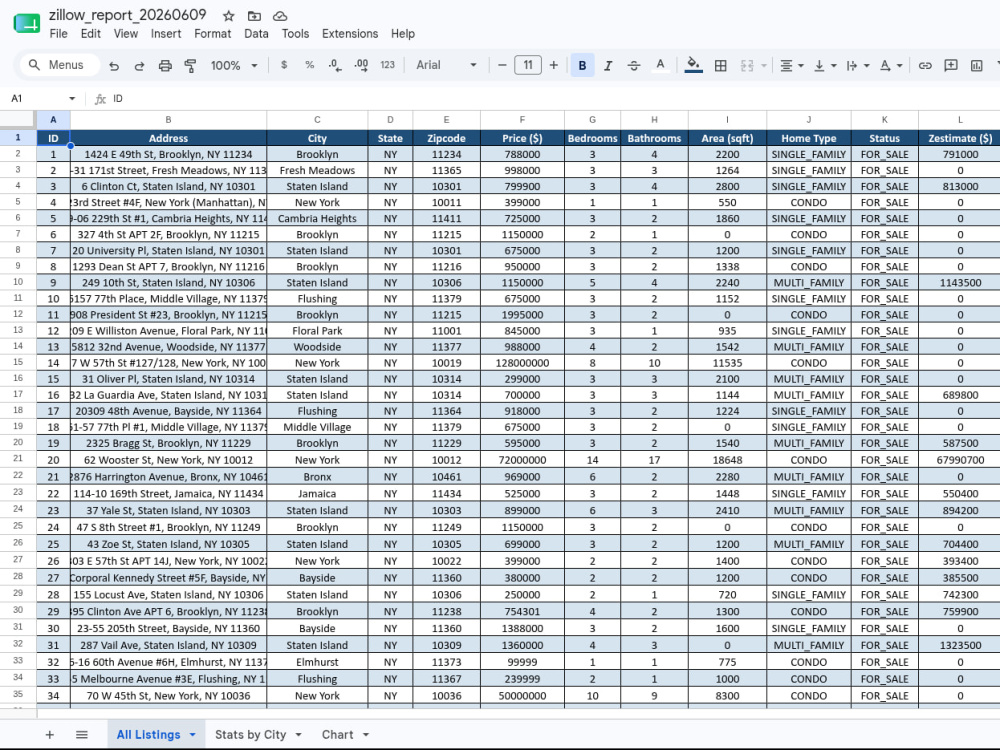The height and width of the screenshot is (750, 1000).
Task: Open the fill color paint bucket
Action: click(693, 65)
